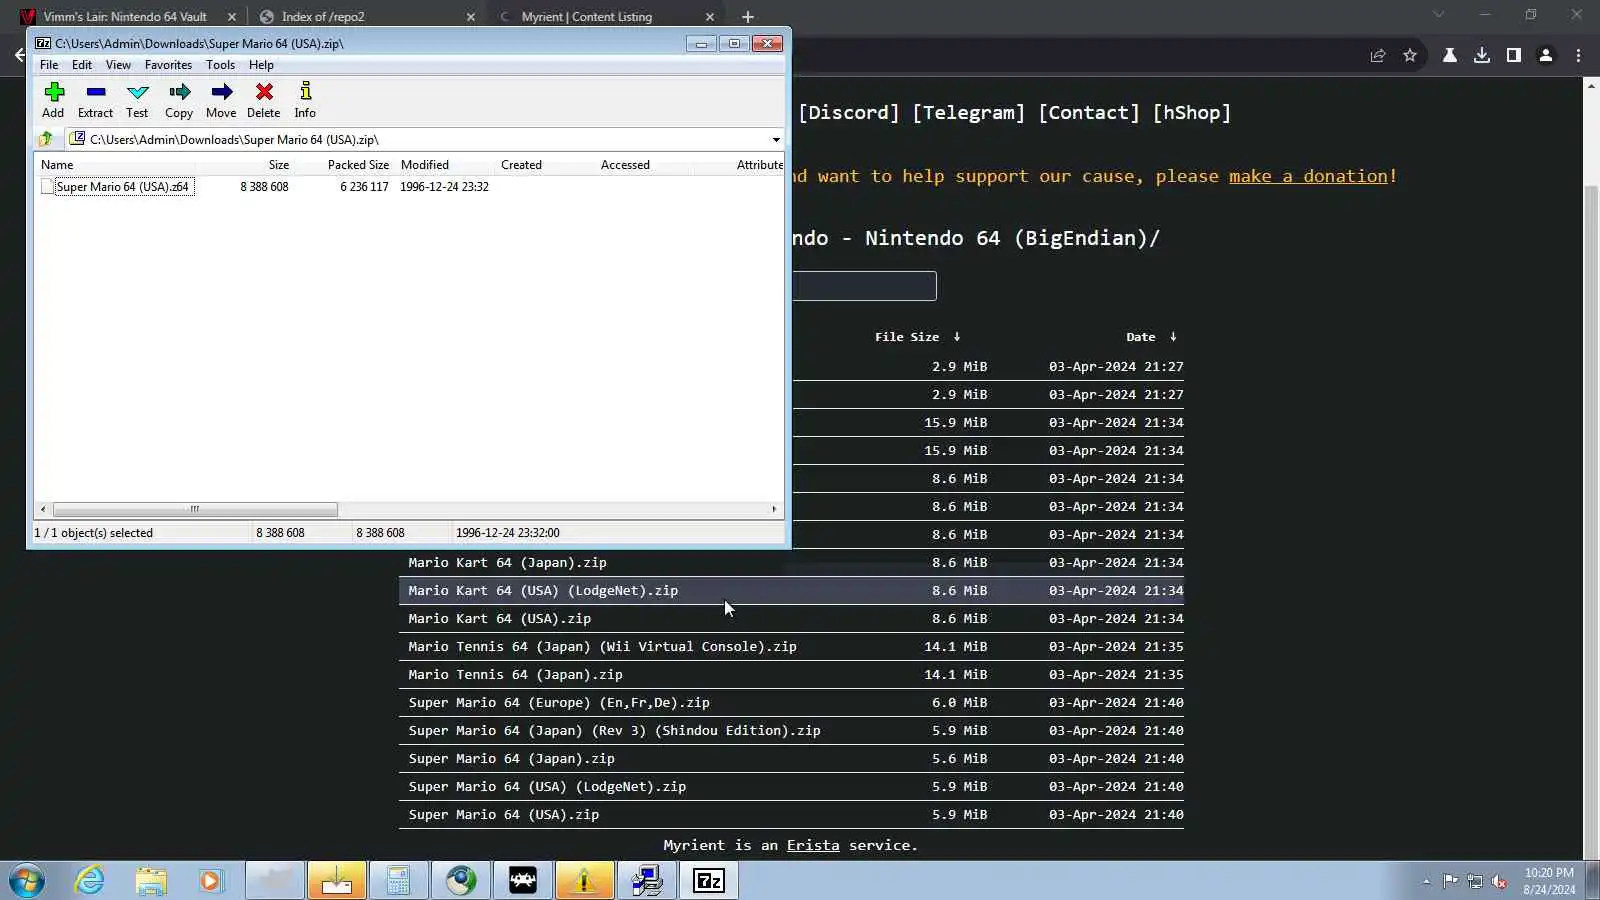Image resolution: width=1600 pixels, height=900 pixels.
Task: Click the volume icon in system tray
Action: tap(1499, 881)
